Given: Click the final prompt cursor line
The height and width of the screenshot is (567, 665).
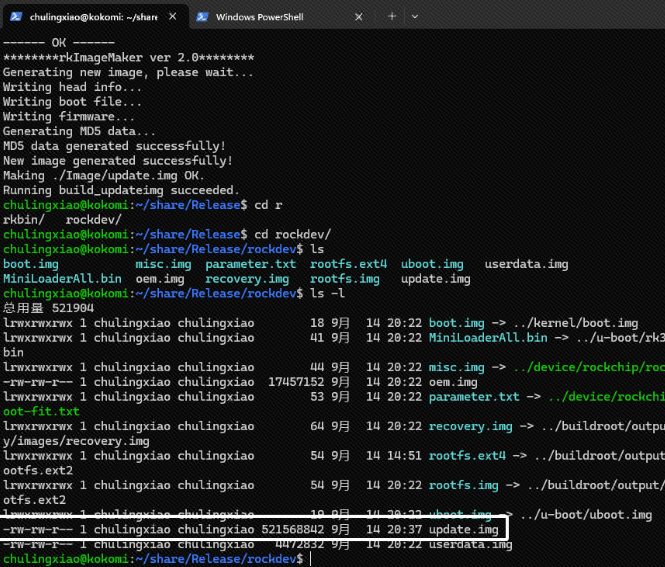Looking at the screenshot, I should [158, 559].
